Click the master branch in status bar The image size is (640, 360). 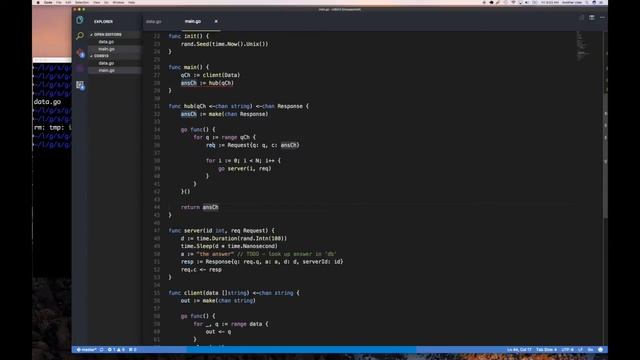click(x=87, y=350)
